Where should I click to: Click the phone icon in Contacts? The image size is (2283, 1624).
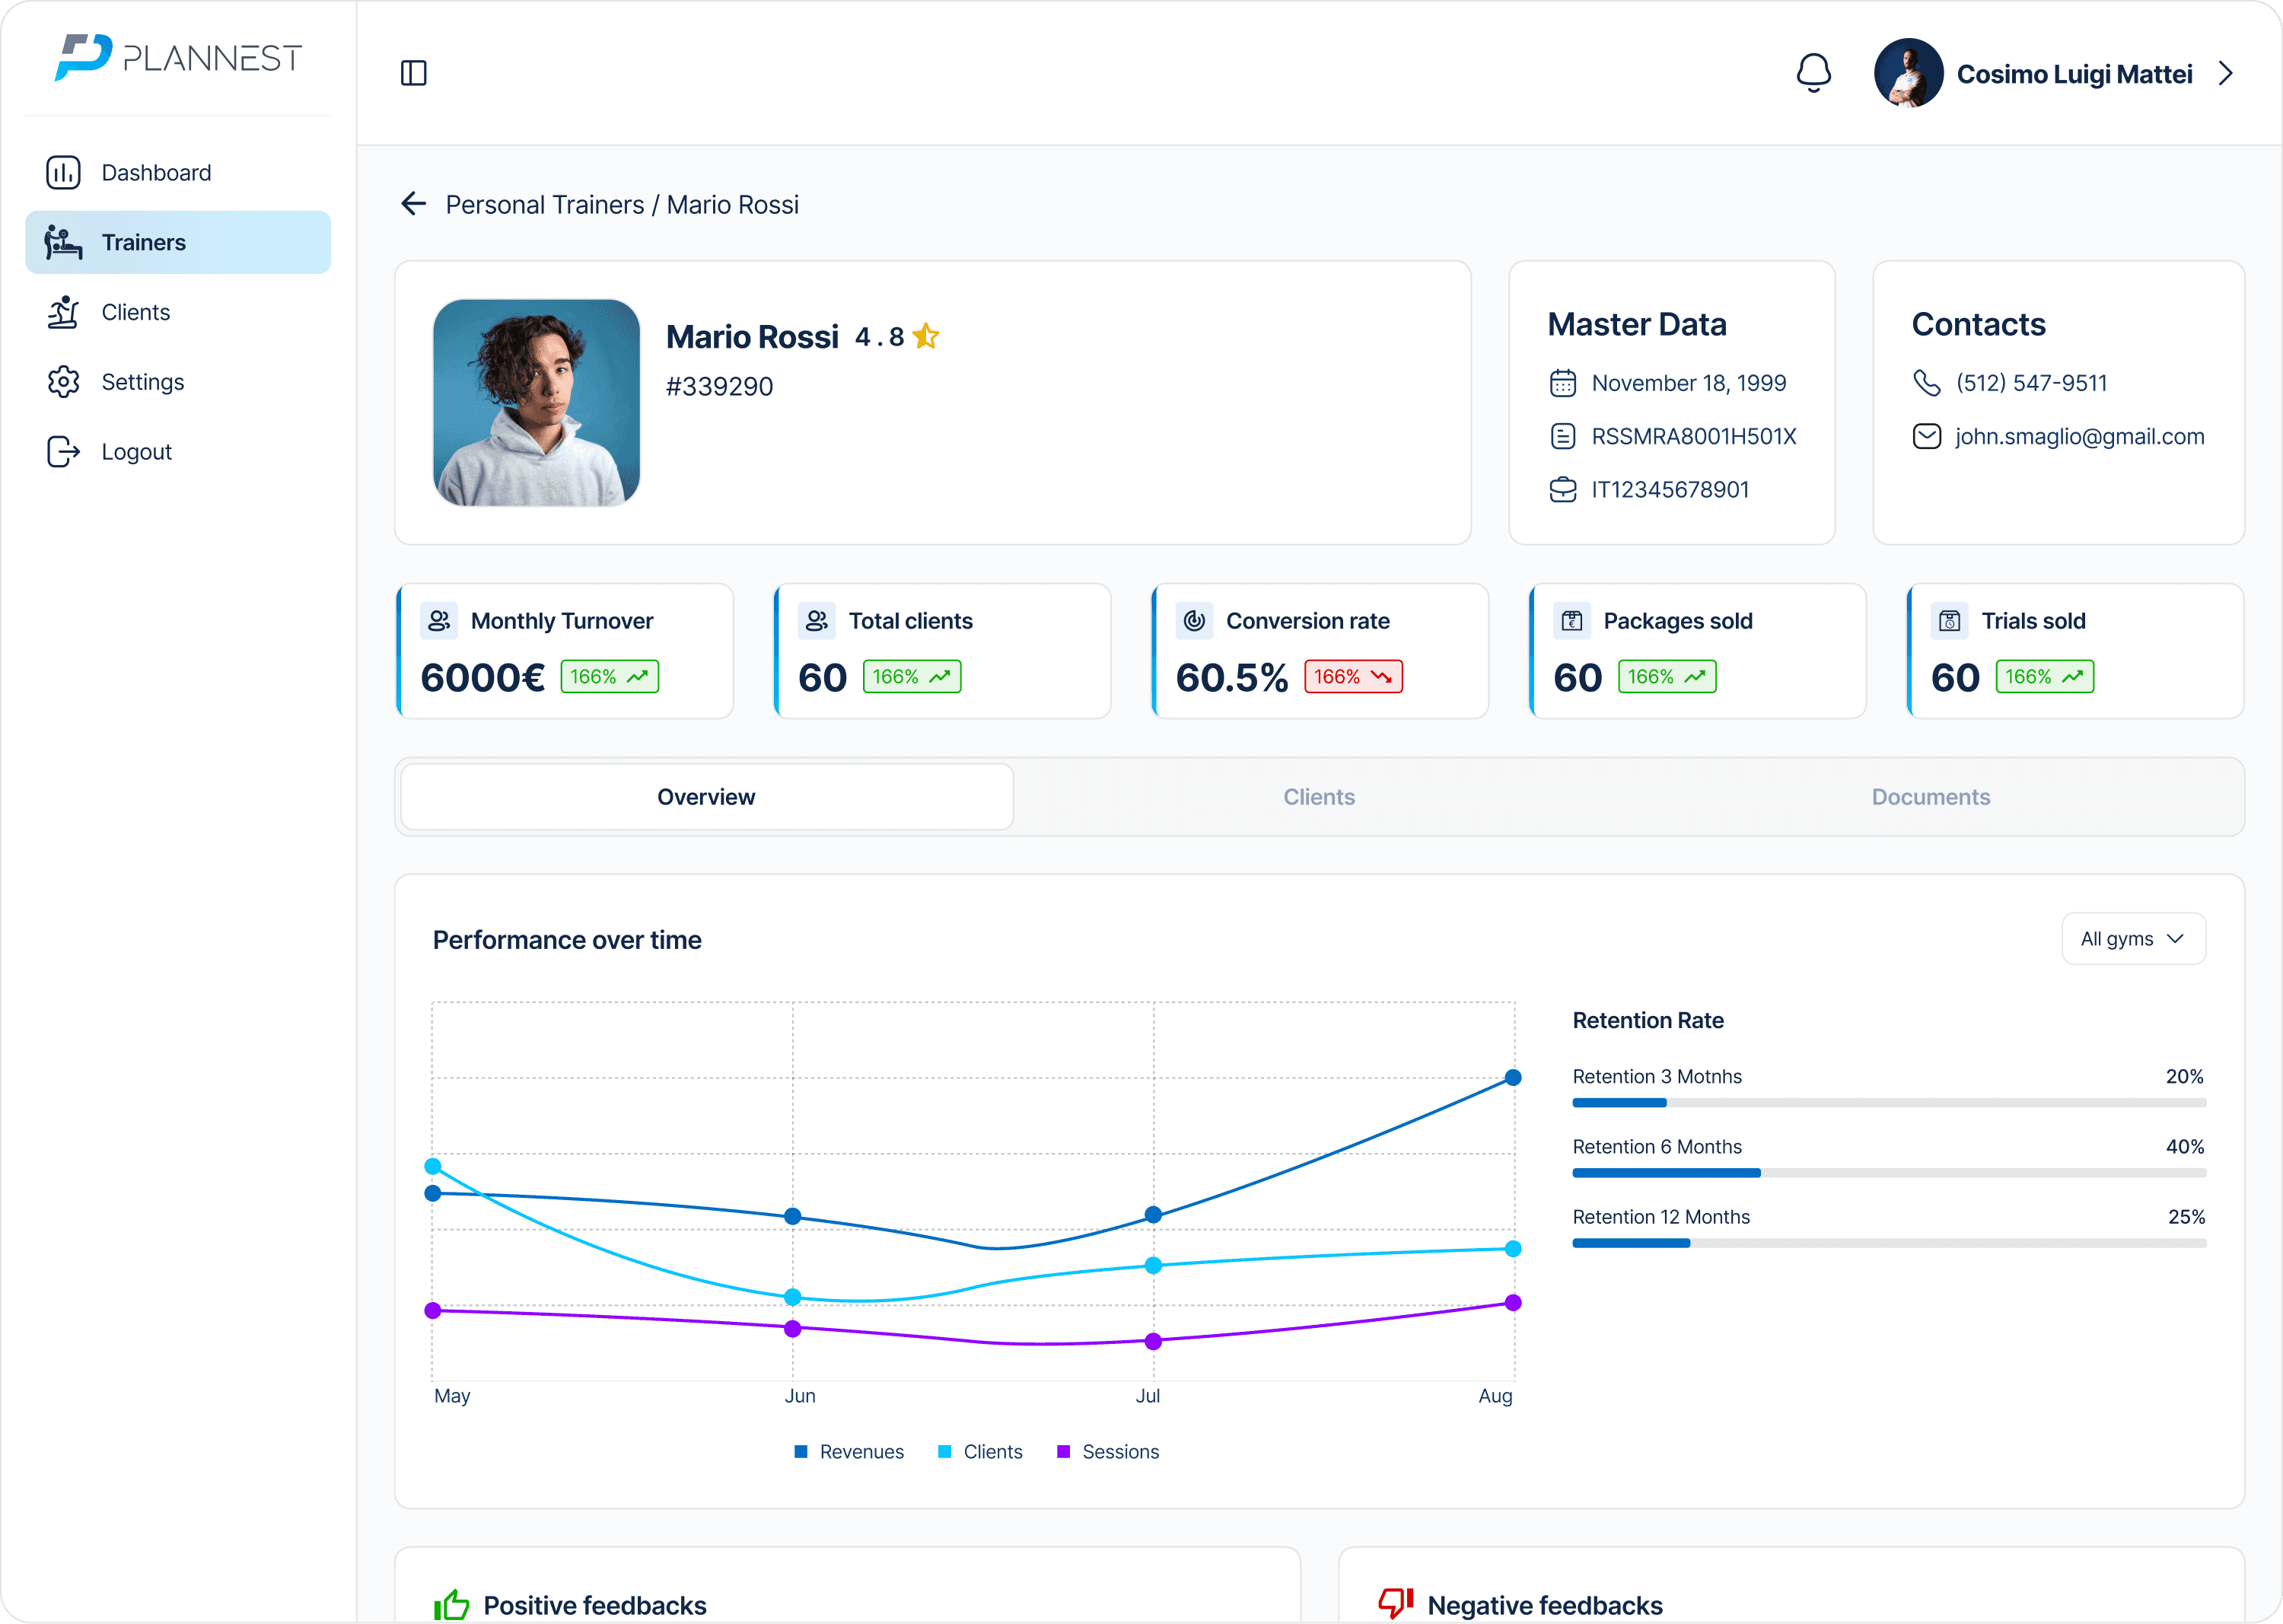(1926, 383)
